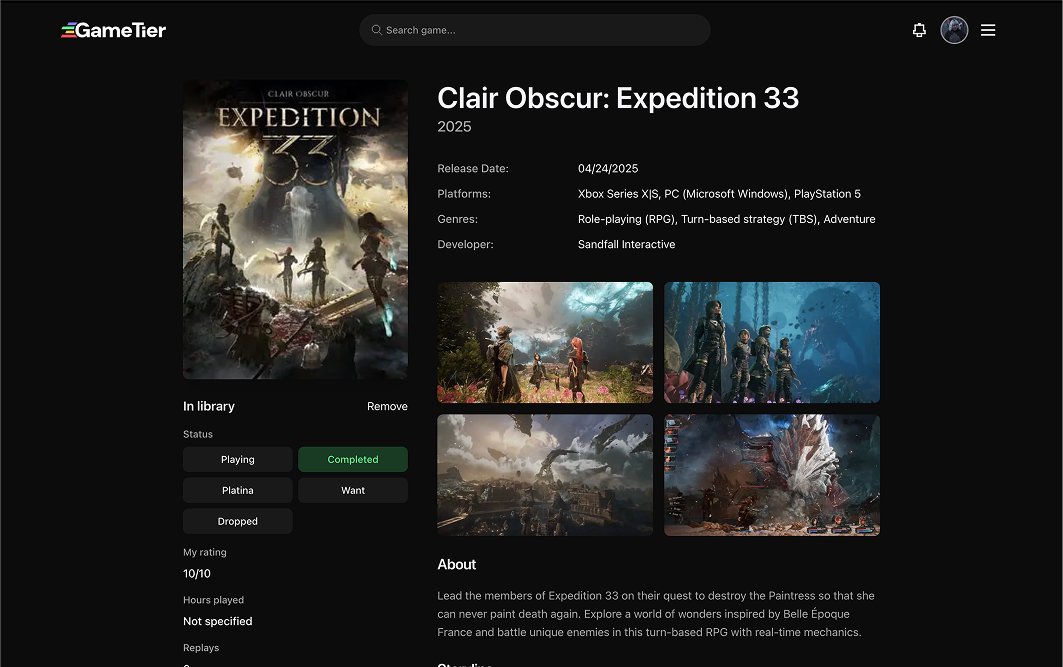Open the GameTier logo home link

point(114,30)
